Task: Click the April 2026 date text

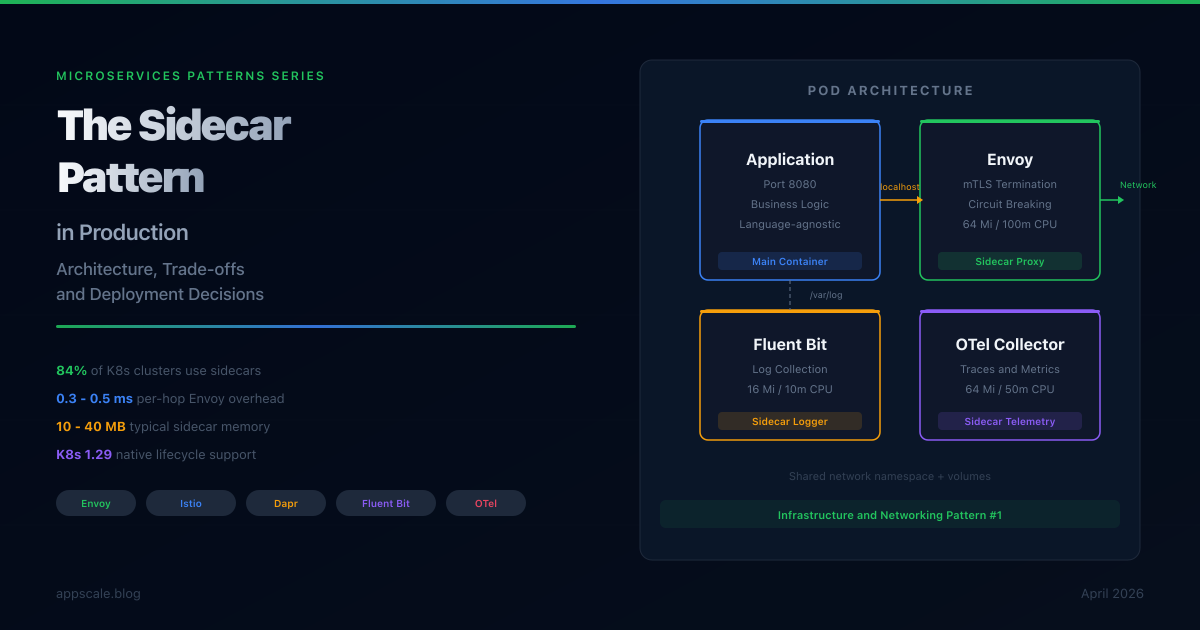Action: click(1112, 594)
